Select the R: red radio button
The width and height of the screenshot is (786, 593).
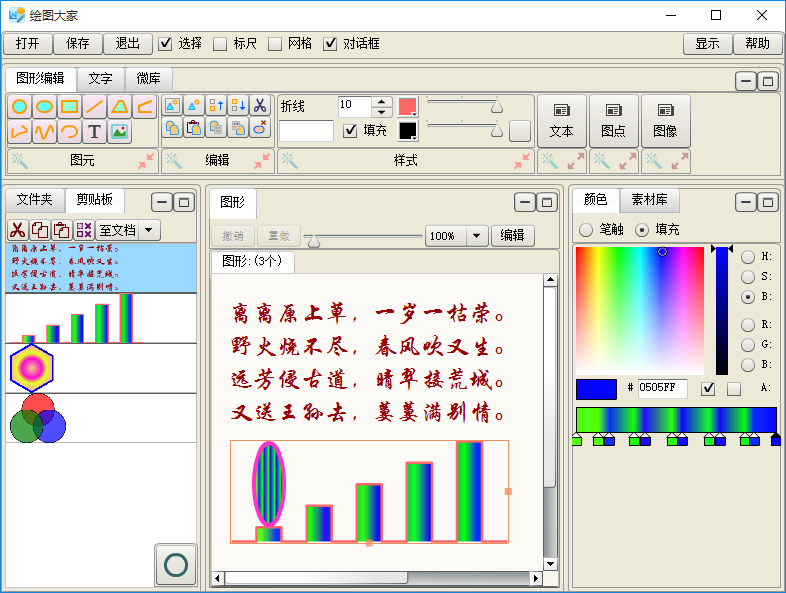pyautogui.click(x=748, y=325)
